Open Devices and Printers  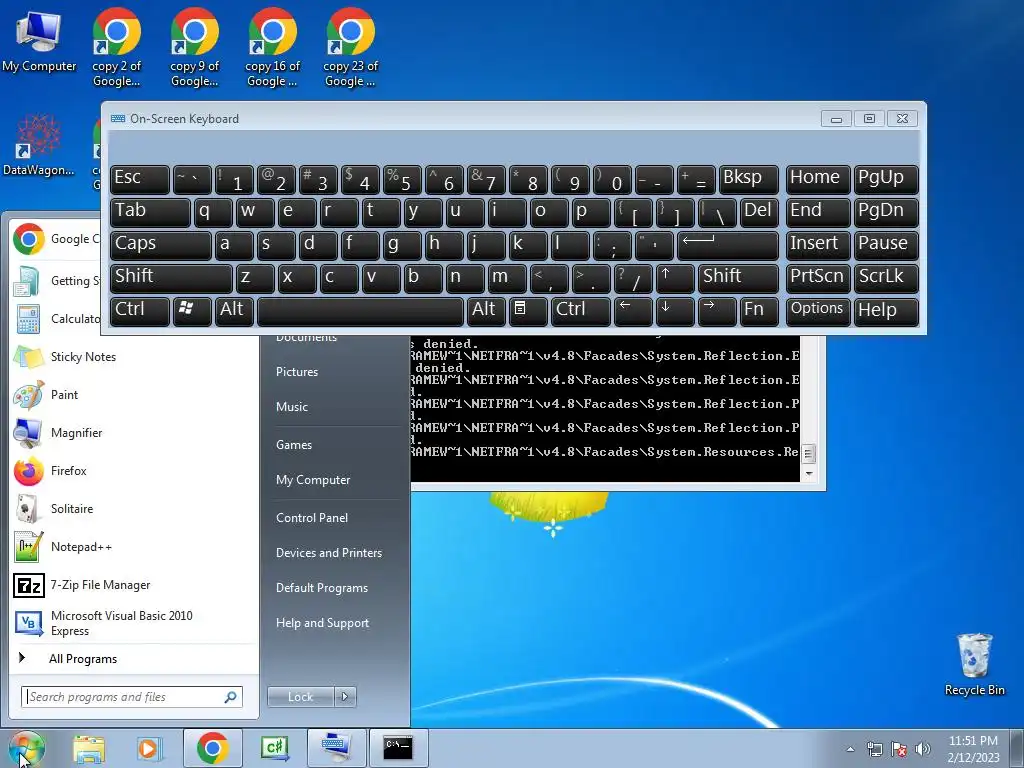[x=329, y=553]
